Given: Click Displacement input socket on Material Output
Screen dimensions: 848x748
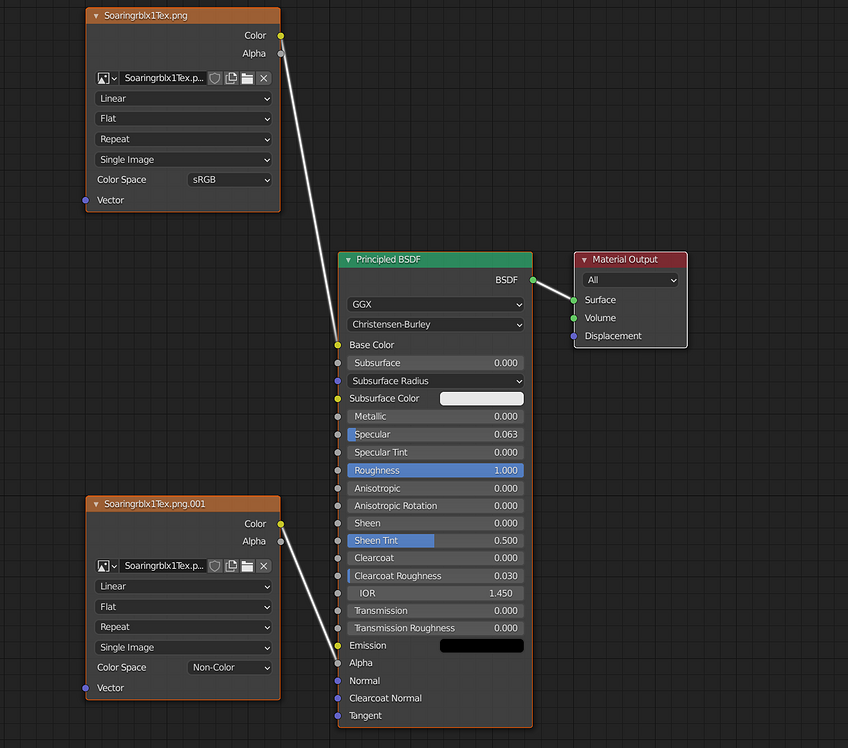Looking at the screenshot, I should click(x=574, y=336).
